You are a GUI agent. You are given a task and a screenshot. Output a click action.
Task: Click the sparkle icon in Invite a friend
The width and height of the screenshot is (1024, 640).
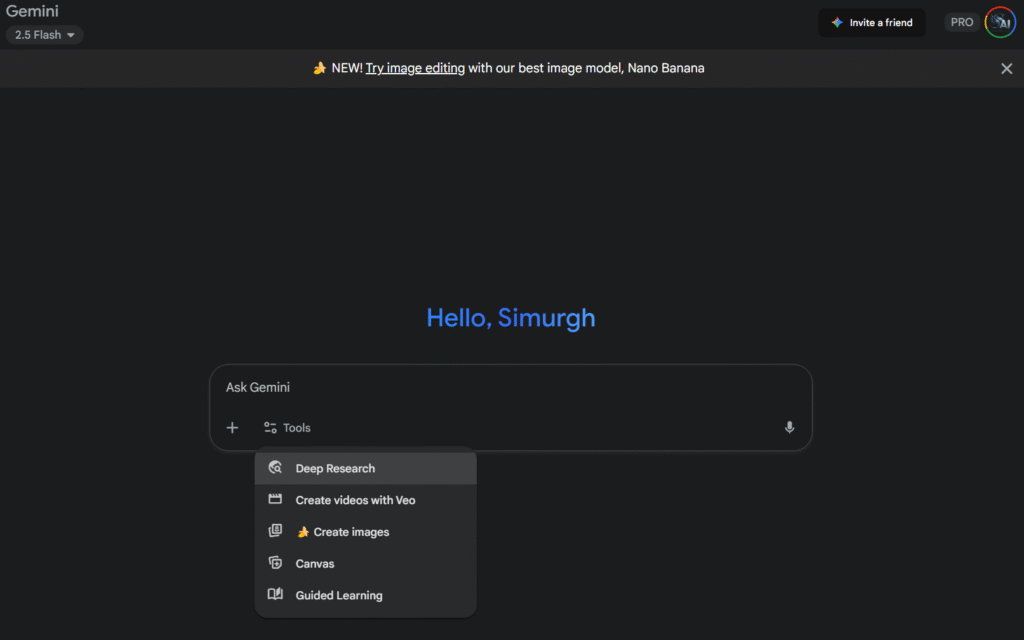837,23
